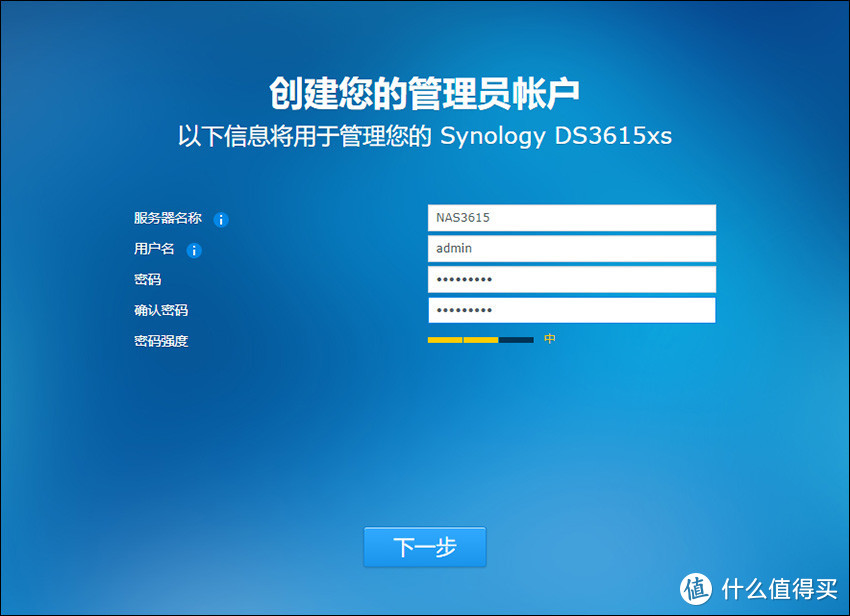Select the username field showing admin

(571, 249)
